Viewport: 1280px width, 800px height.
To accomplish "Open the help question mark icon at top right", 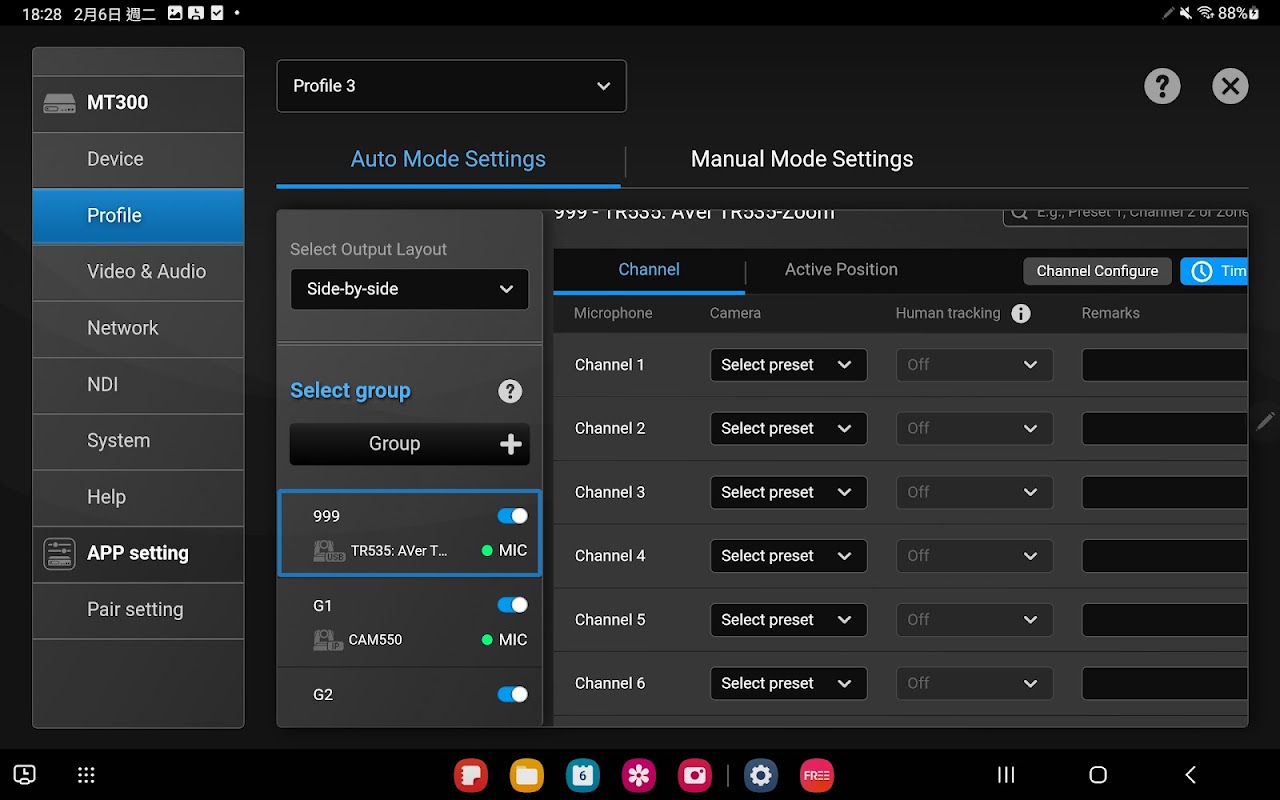I will tap(1162, 87).
